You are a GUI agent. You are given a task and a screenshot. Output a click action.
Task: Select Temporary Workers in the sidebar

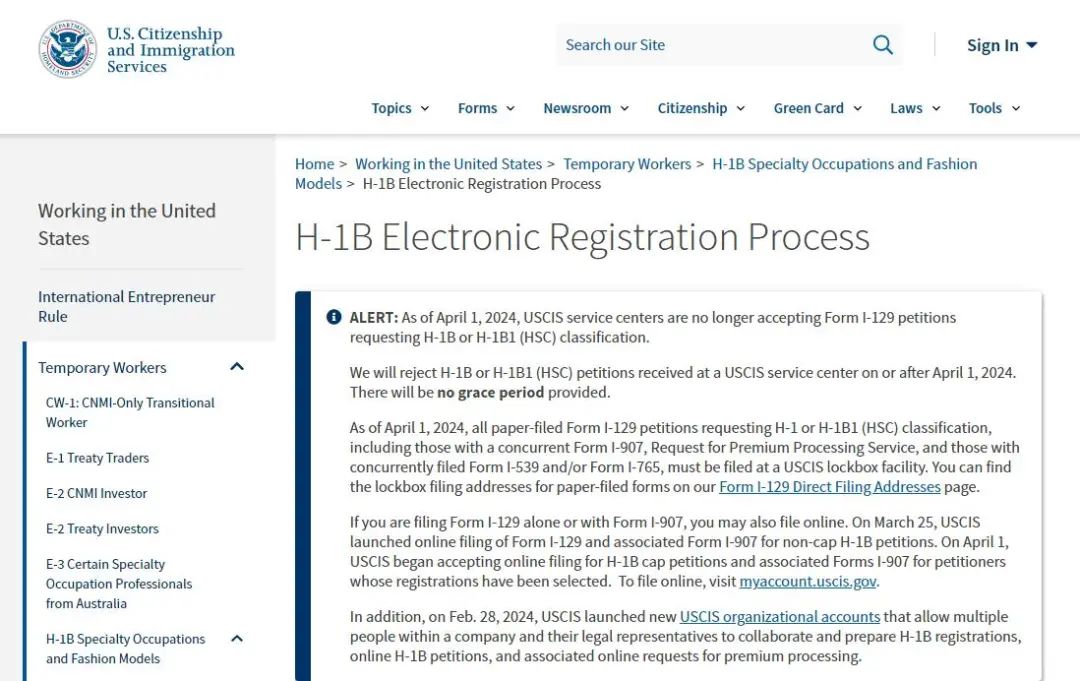(x=102, y=368)
